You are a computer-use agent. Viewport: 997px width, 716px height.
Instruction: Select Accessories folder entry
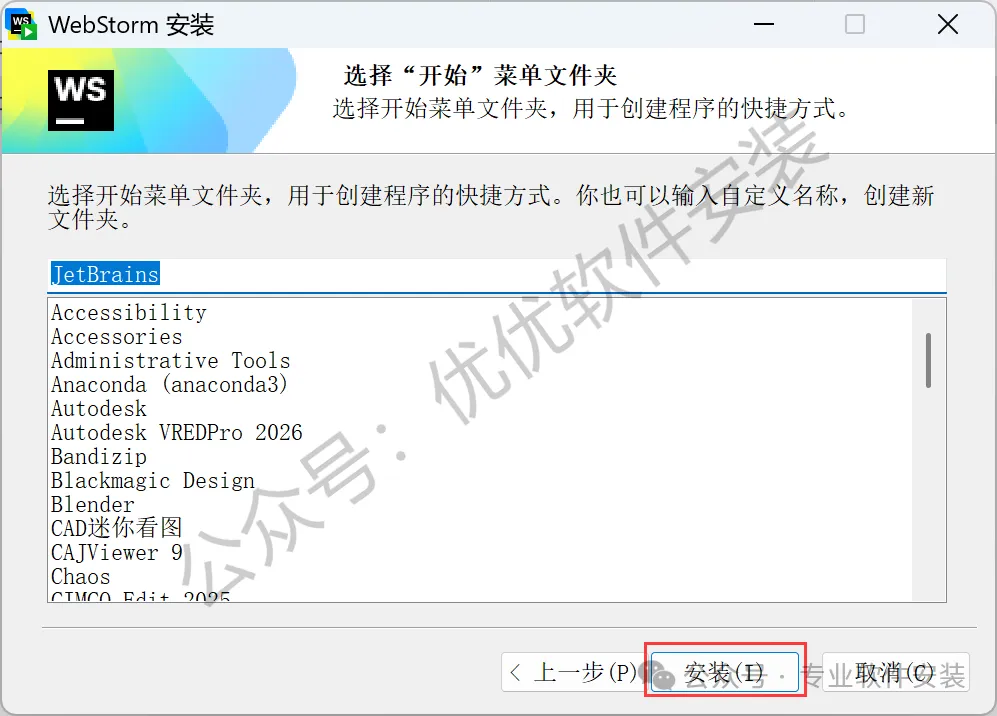point(116,336)
